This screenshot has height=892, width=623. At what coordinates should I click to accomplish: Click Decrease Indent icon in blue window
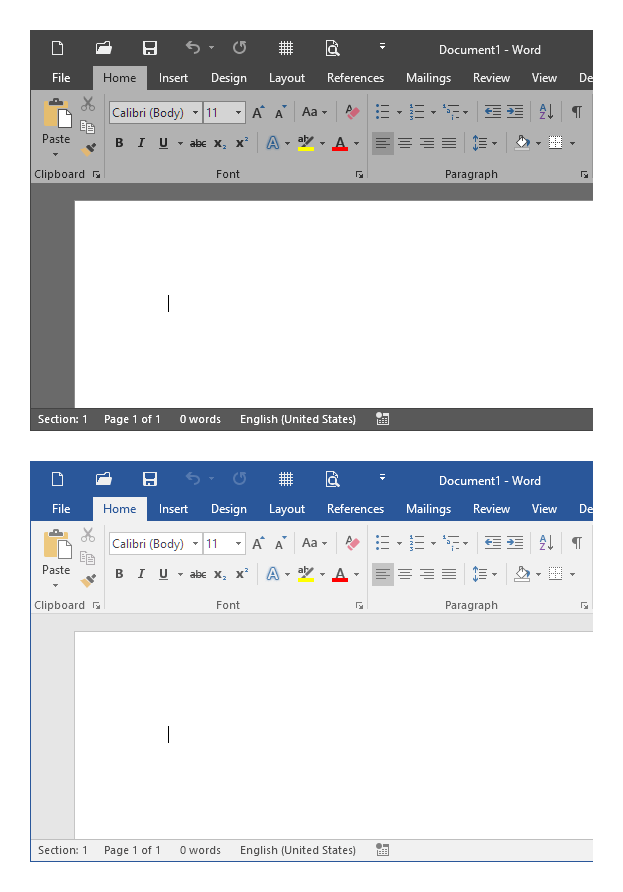pyautogui.click(x=493, y=543)
